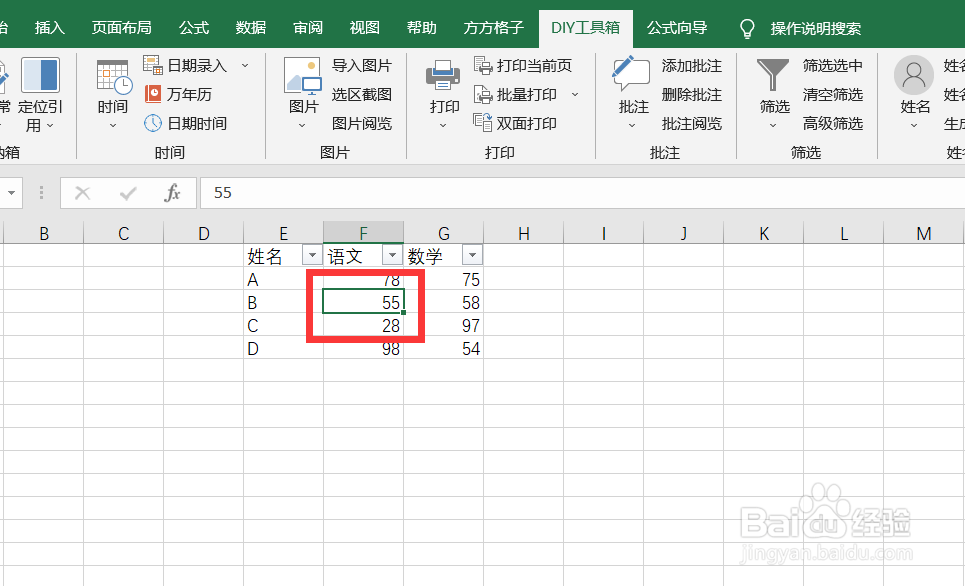Click 删除批注 button
This screenshot has width=965, height=586.
(x=692, y=94)
